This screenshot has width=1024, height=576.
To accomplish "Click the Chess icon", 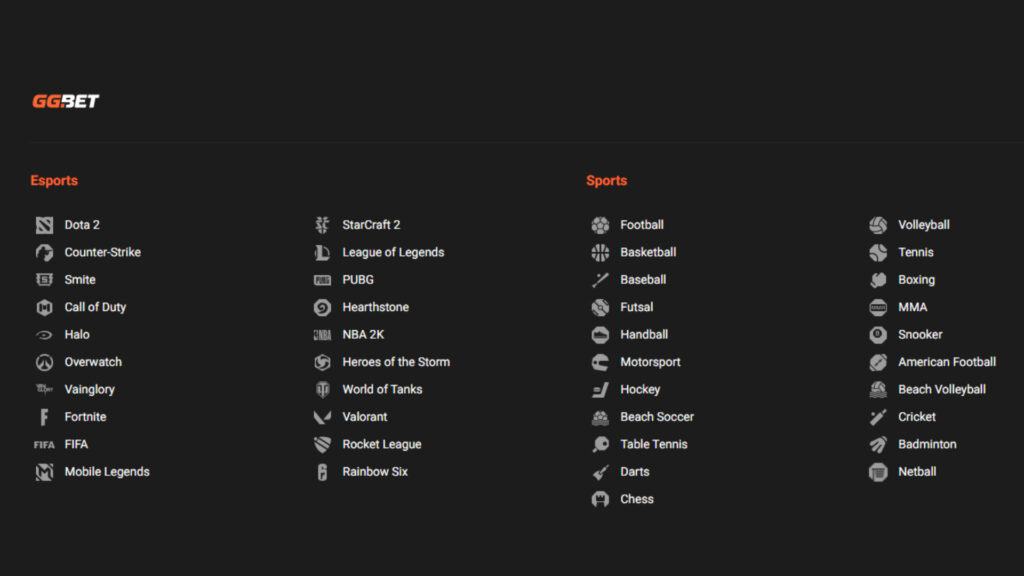I will [x=600, y=500].
